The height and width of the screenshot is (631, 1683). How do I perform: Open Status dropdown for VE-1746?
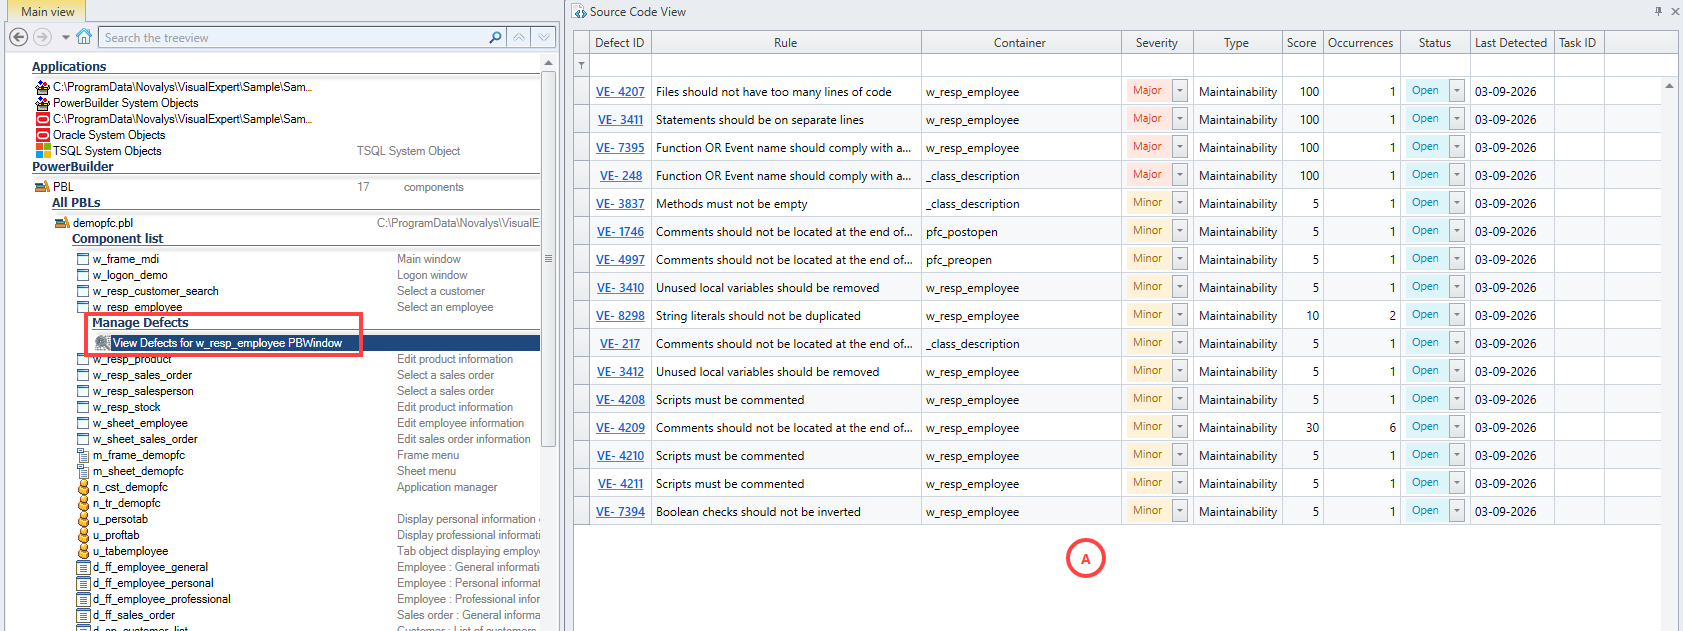1456,231
